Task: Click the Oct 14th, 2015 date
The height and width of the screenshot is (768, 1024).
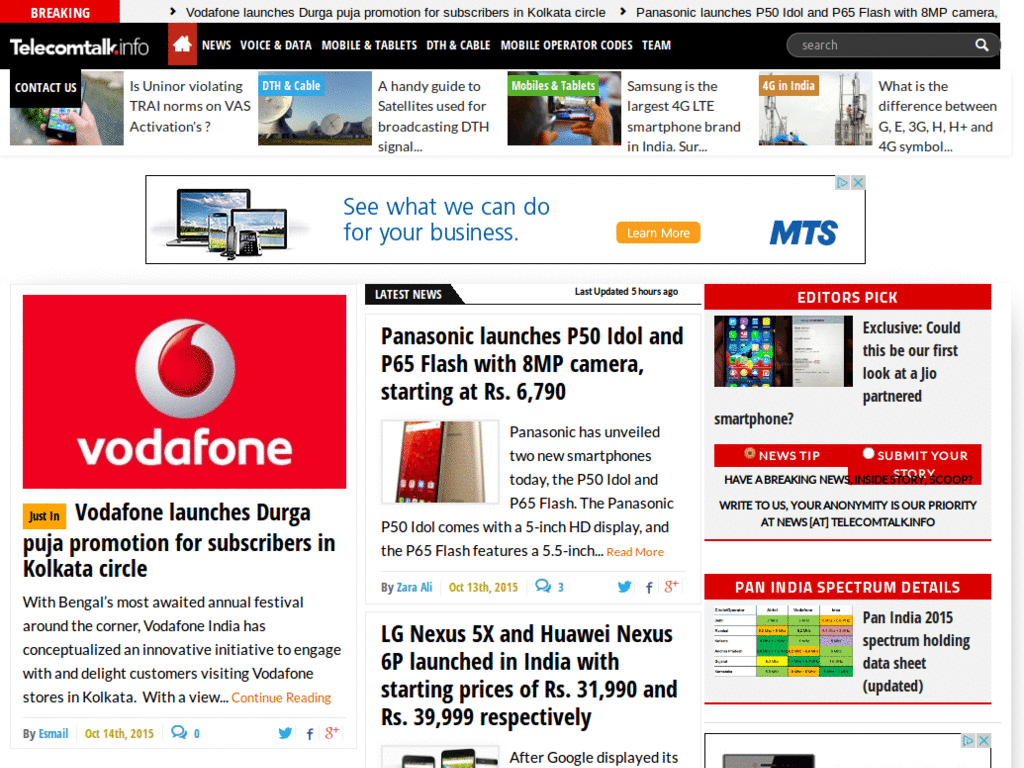Action: click(119, 733)
